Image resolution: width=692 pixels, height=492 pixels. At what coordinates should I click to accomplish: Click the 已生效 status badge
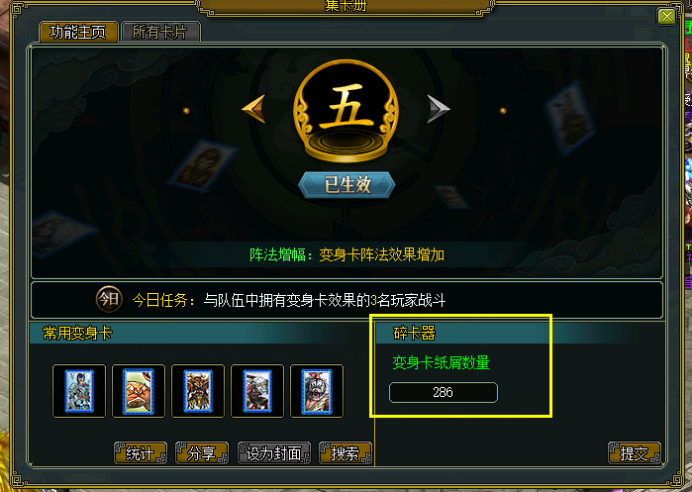click(x=346, y=184)
